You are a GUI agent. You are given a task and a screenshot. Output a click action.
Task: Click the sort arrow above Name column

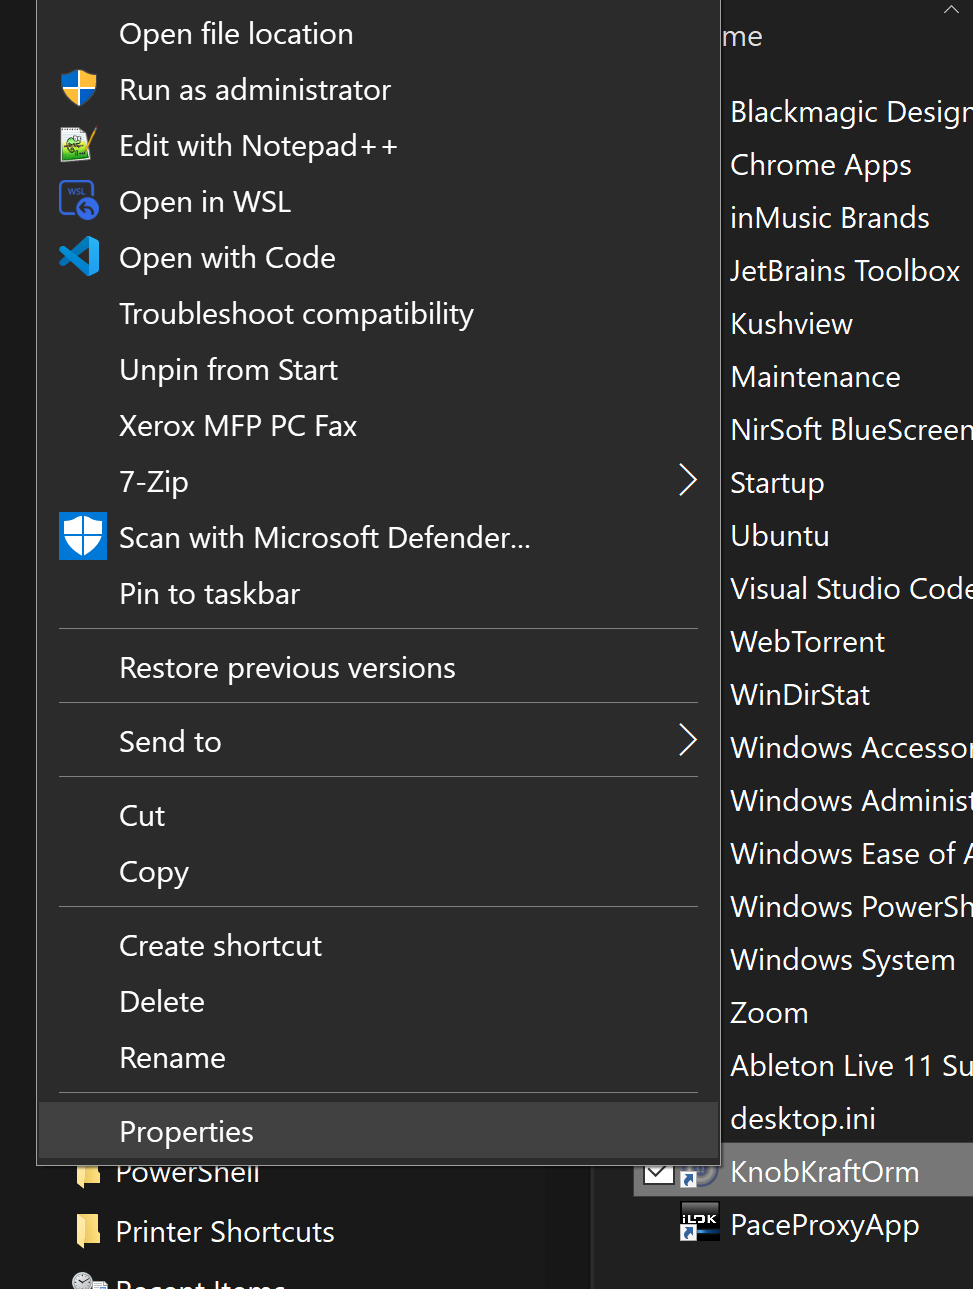(x=950, y=9)
